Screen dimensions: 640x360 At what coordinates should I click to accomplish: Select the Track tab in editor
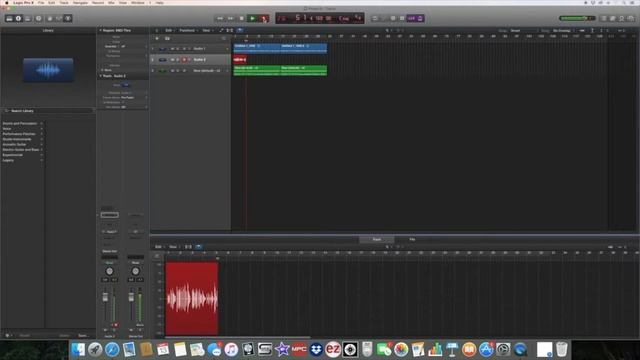click(377, 240)
